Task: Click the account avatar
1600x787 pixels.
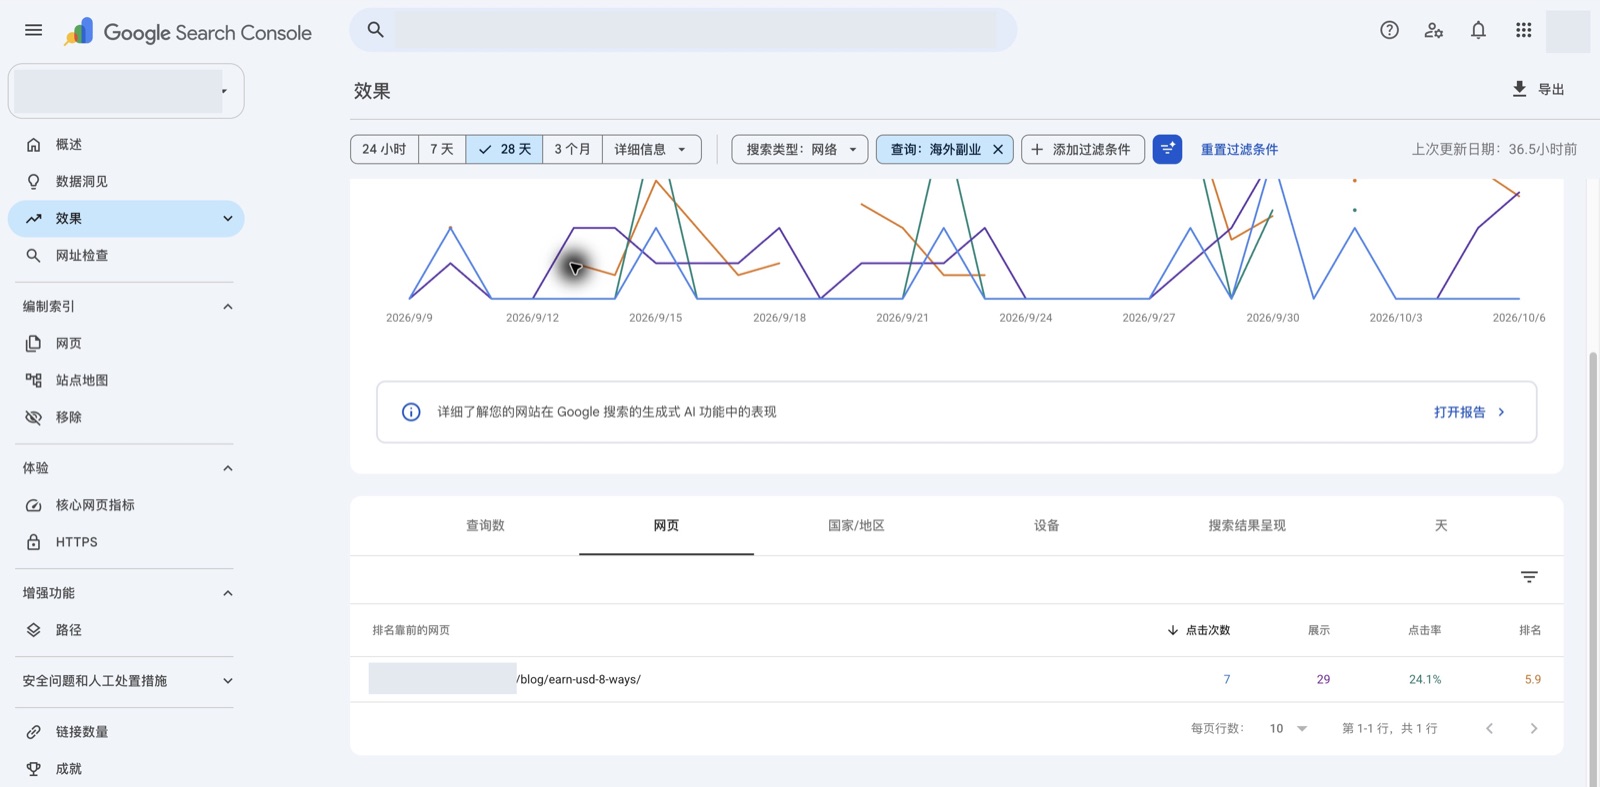Action: [1567, 31]
